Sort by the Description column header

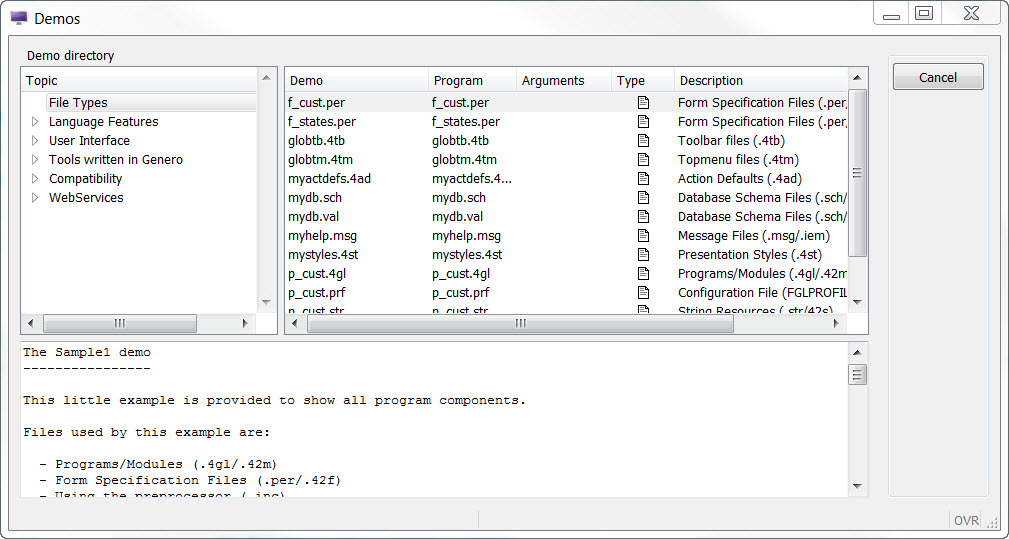click(x=761, y=80)
